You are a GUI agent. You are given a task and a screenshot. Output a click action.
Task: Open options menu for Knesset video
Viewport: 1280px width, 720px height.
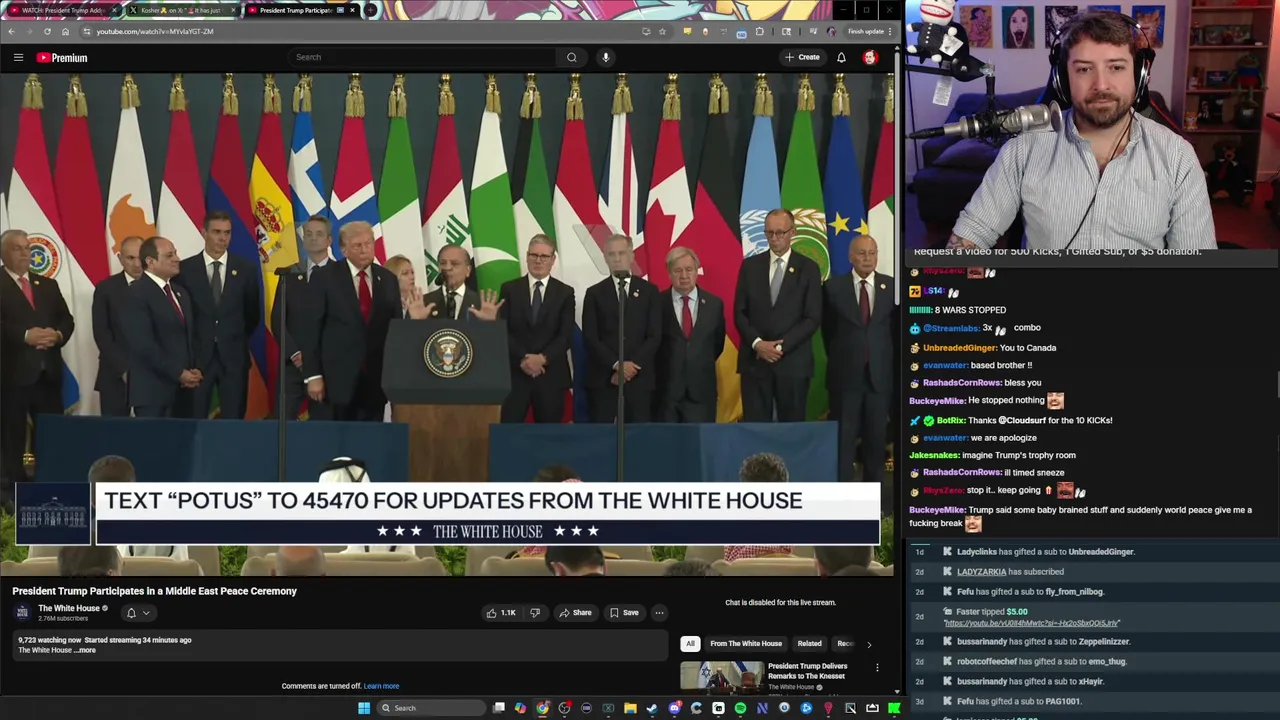[x=877, y=668]
